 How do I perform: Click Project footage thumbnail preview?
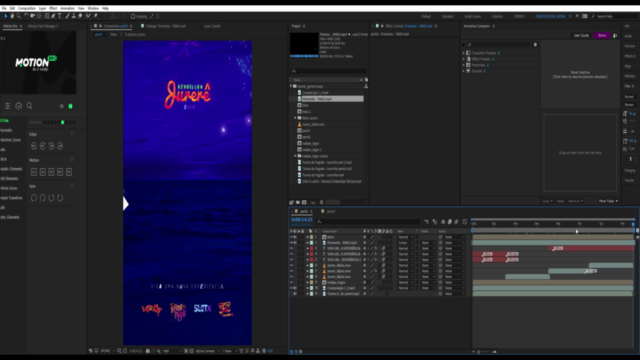(x=304, y=44)
